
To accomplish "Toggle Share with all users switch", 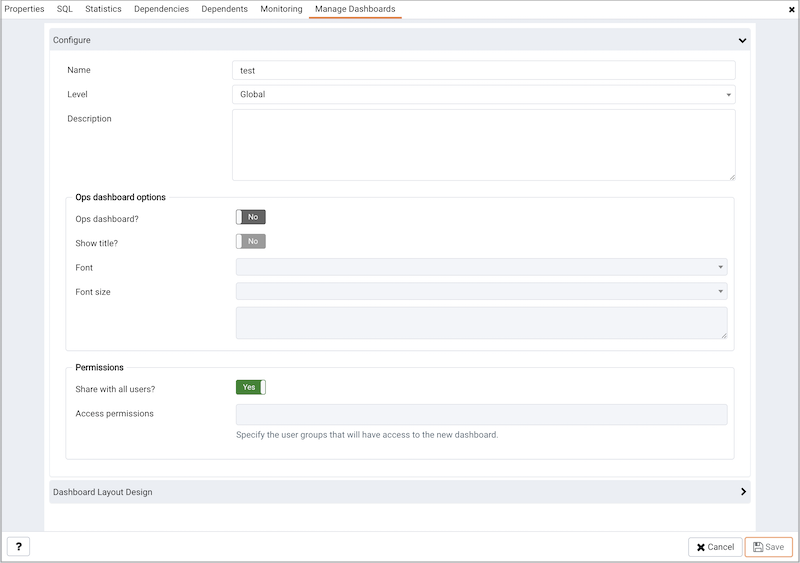I will (251, 387).
